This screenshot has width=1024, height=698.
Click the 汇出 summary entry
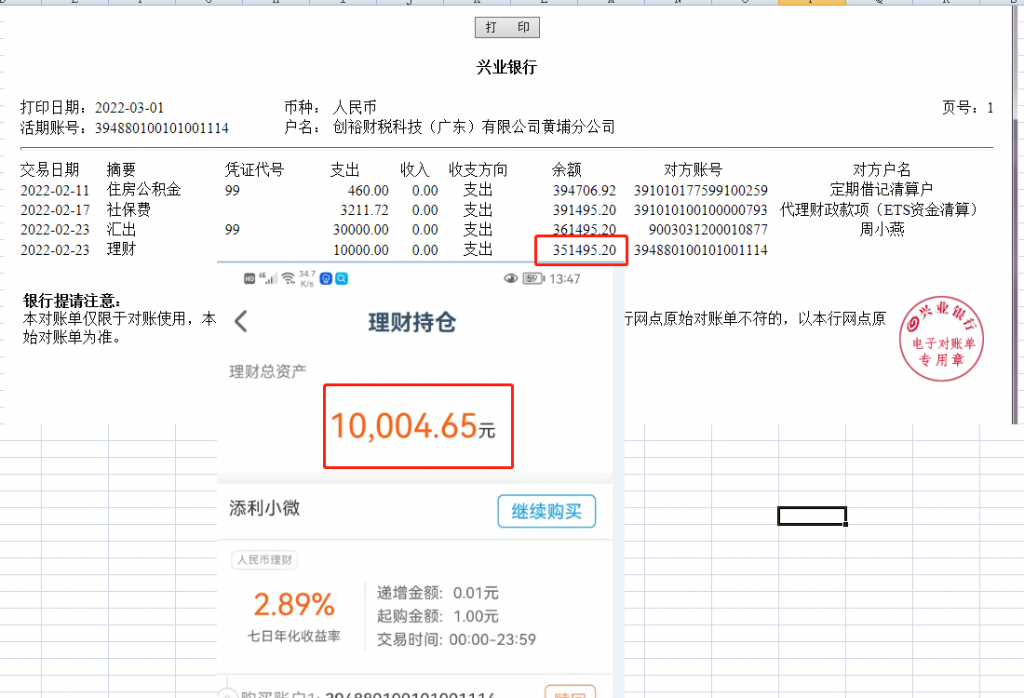(121, 229)
